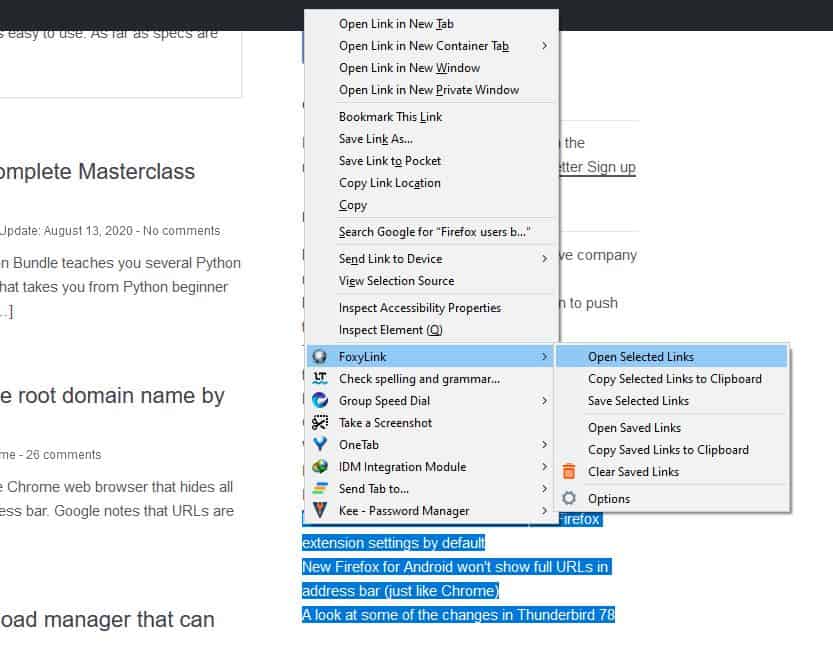This screenshot has width=833, height=655.
Task: Click the Kee Password Manager icon
Action: [x=318, y=510]
